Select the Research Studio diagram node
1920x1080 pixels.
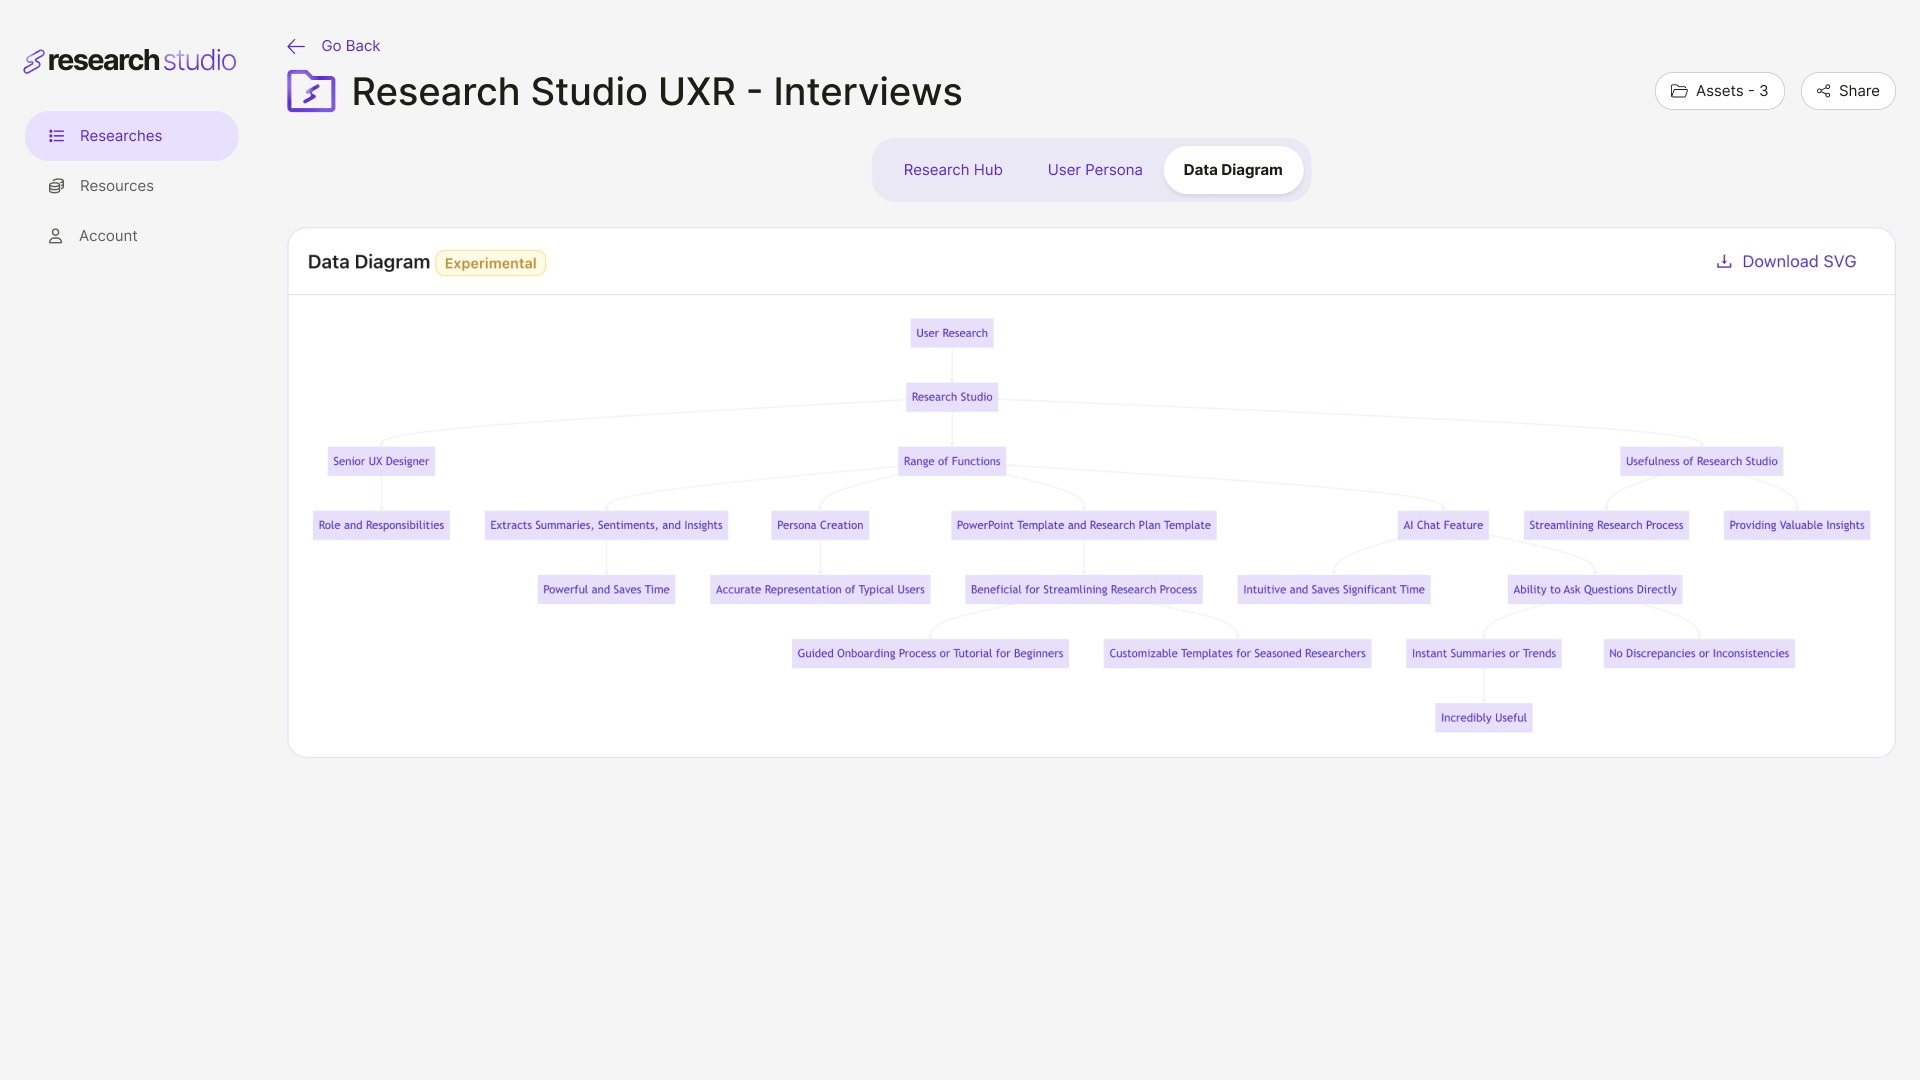coord(952,397)
